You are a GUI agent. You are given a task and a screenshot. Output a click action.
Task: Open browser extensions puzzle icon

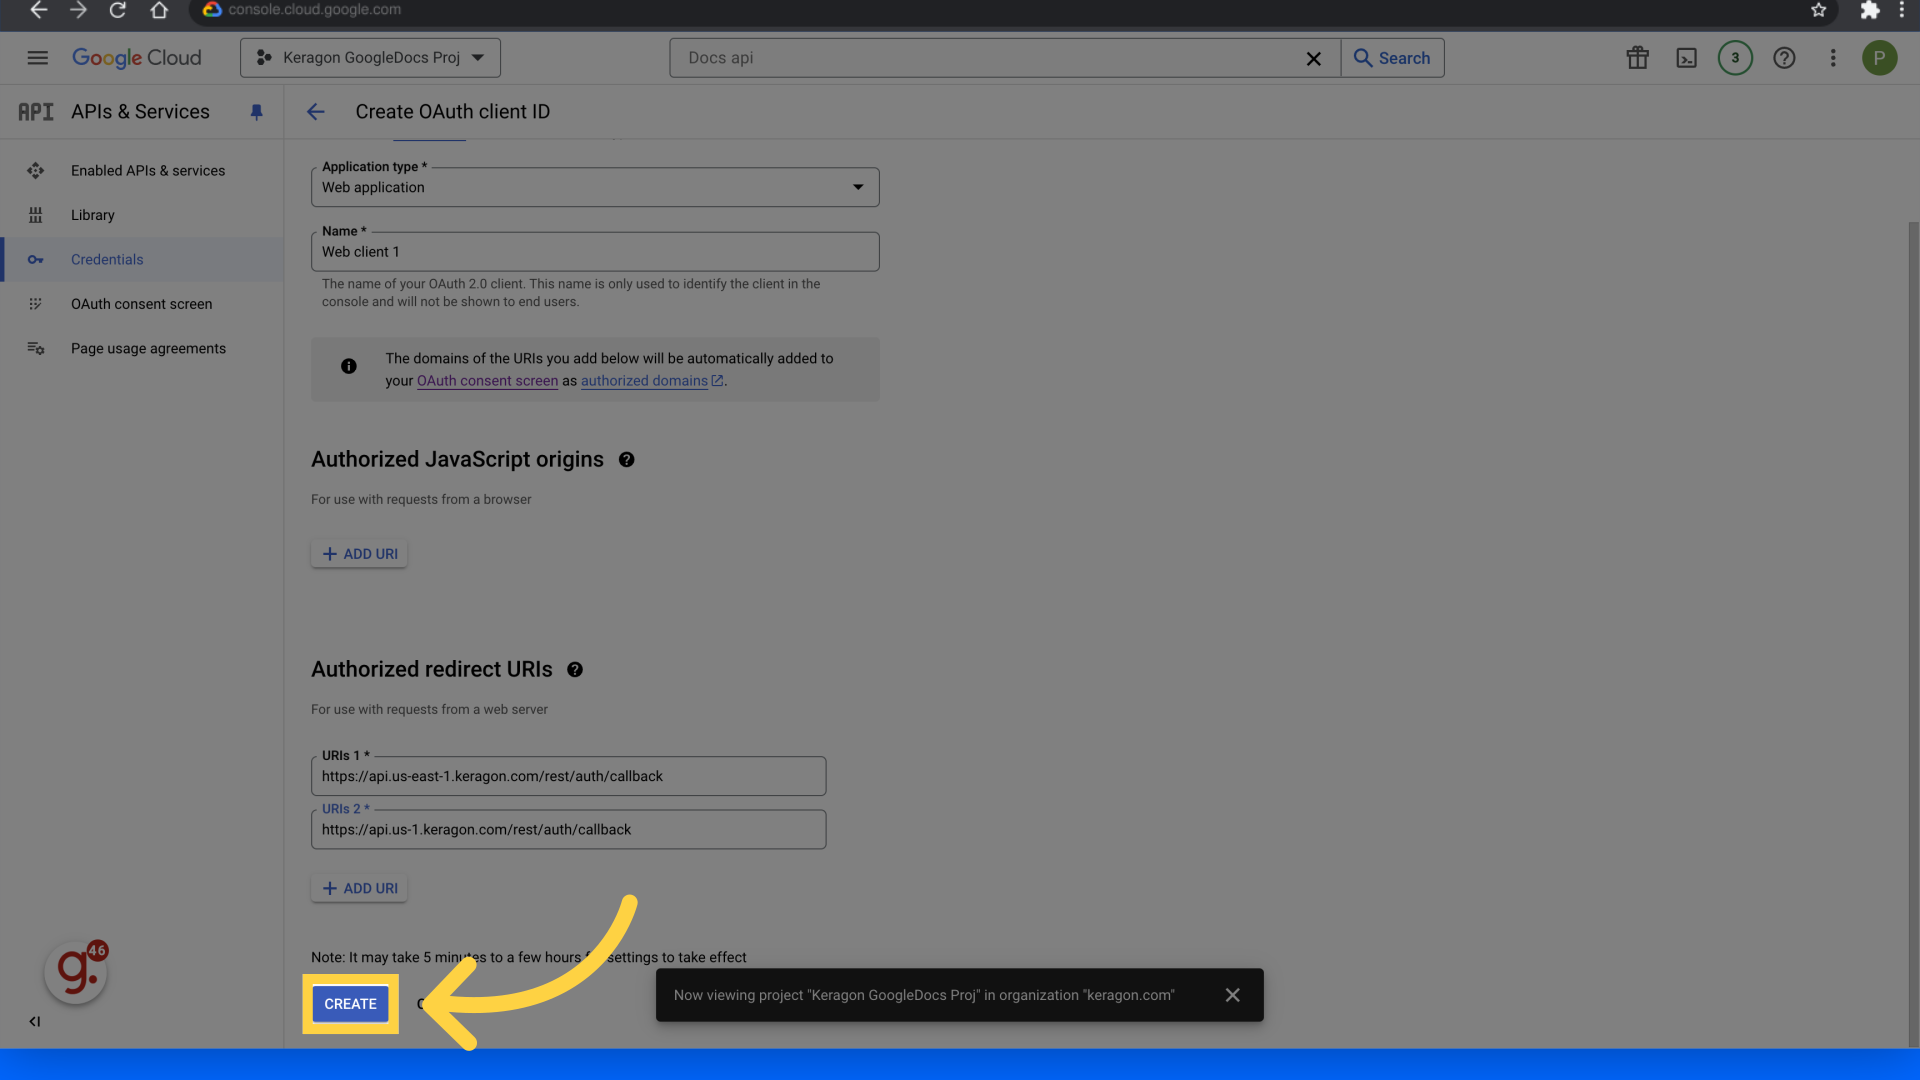pyautogui.click(x=1869, y=10)
